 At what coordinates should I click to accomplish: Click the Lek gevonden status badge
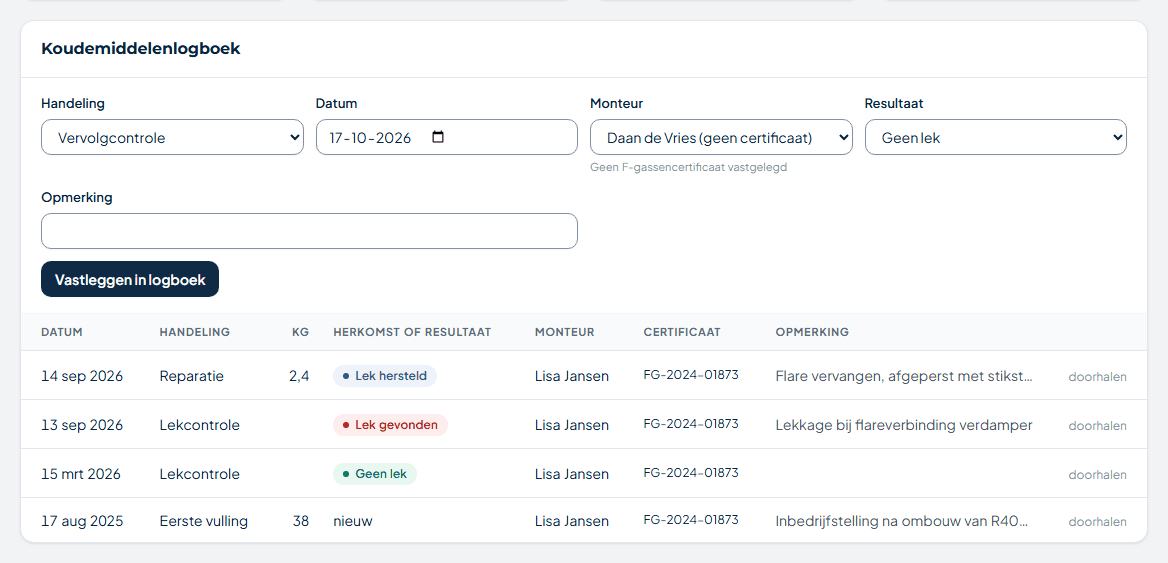[390, 425]
